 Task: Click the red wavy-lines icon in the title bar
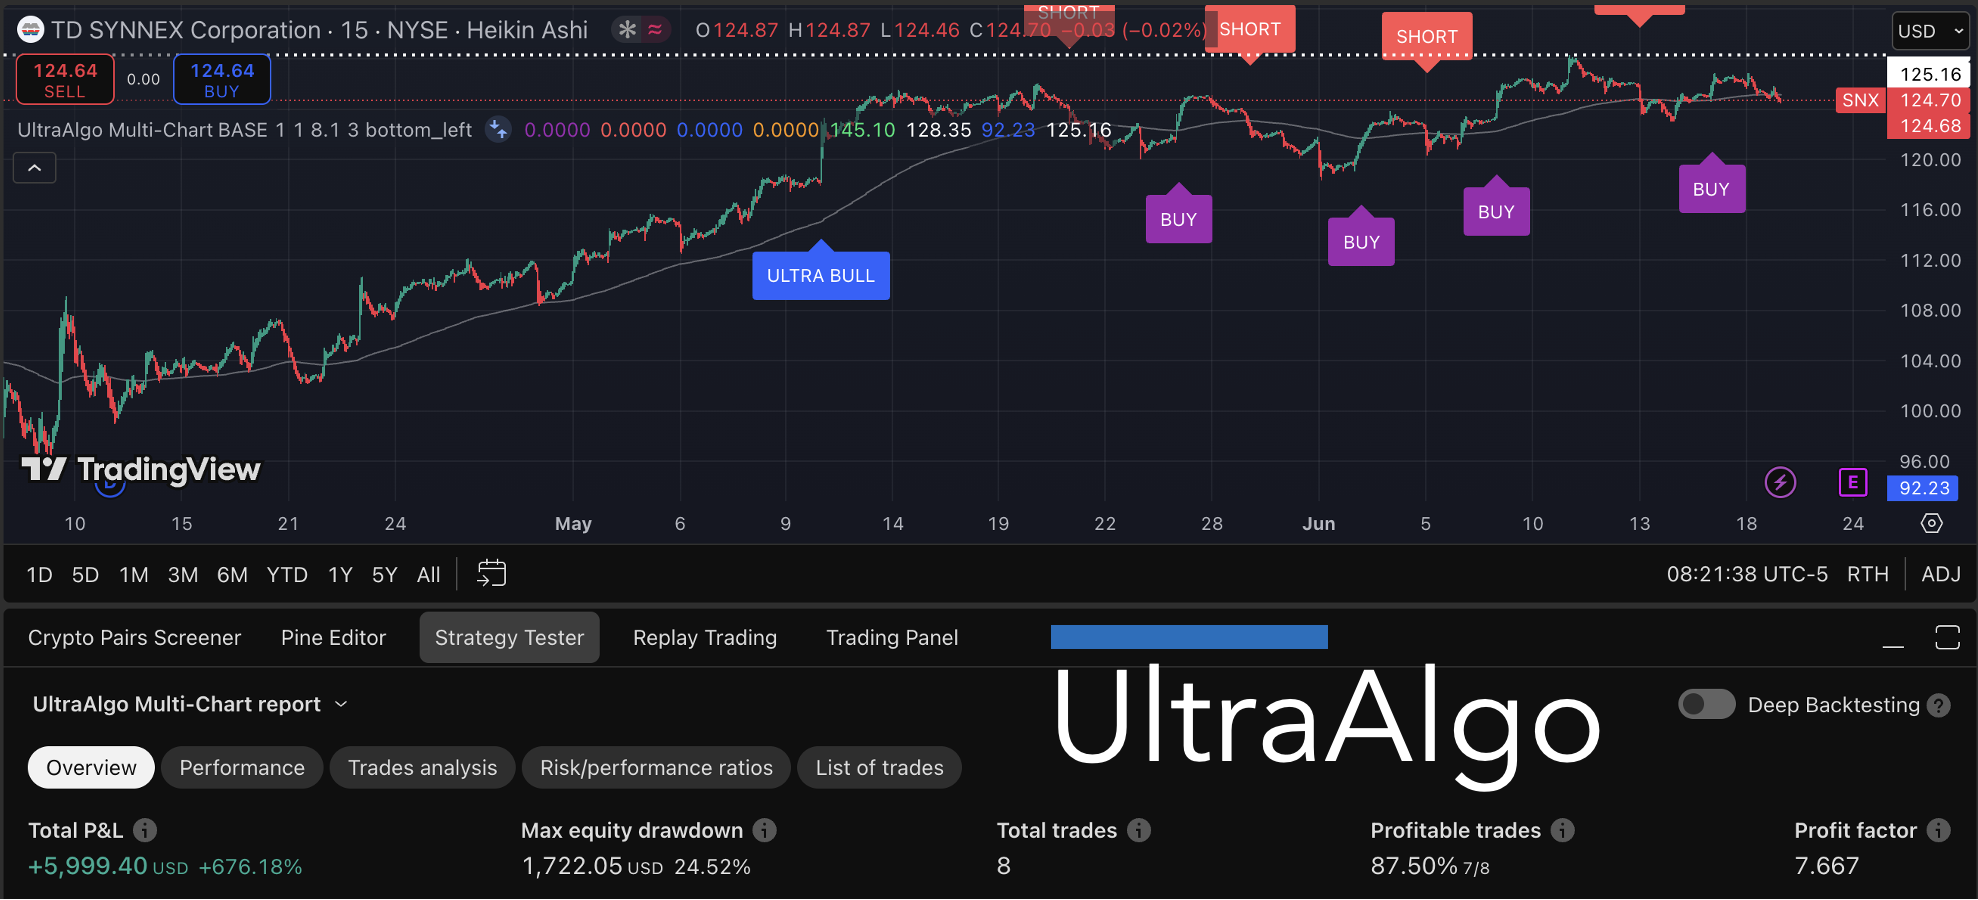point(655,30)
